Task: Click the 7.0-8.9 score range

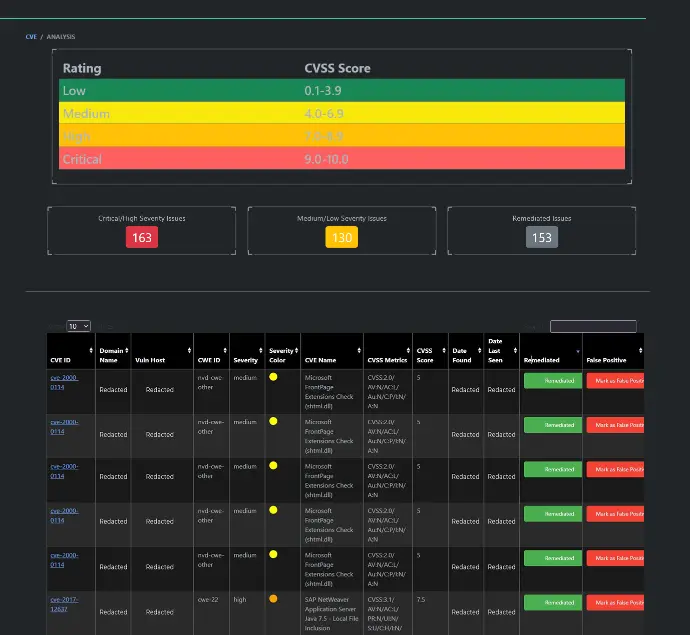Action: 323,136
